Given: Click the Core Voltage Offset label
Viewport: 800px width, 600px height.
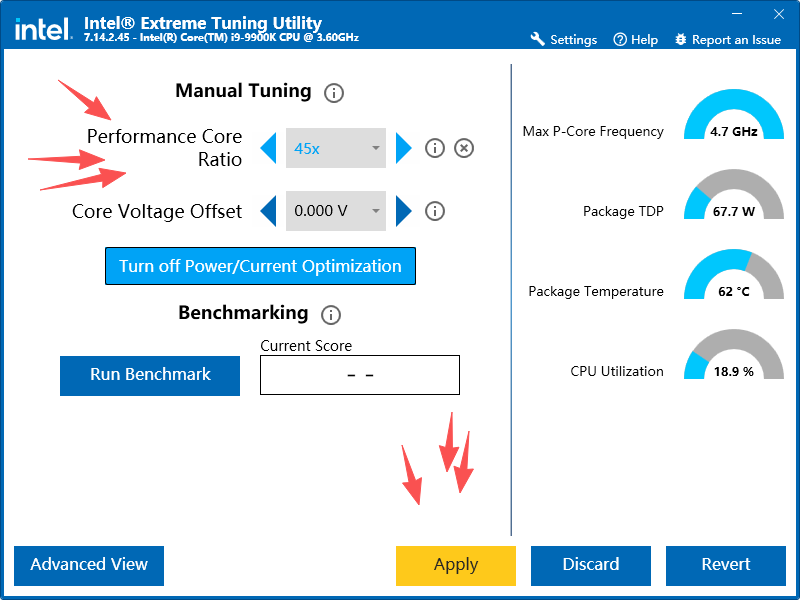Looking at the screenshot, I should coord(157,211).
